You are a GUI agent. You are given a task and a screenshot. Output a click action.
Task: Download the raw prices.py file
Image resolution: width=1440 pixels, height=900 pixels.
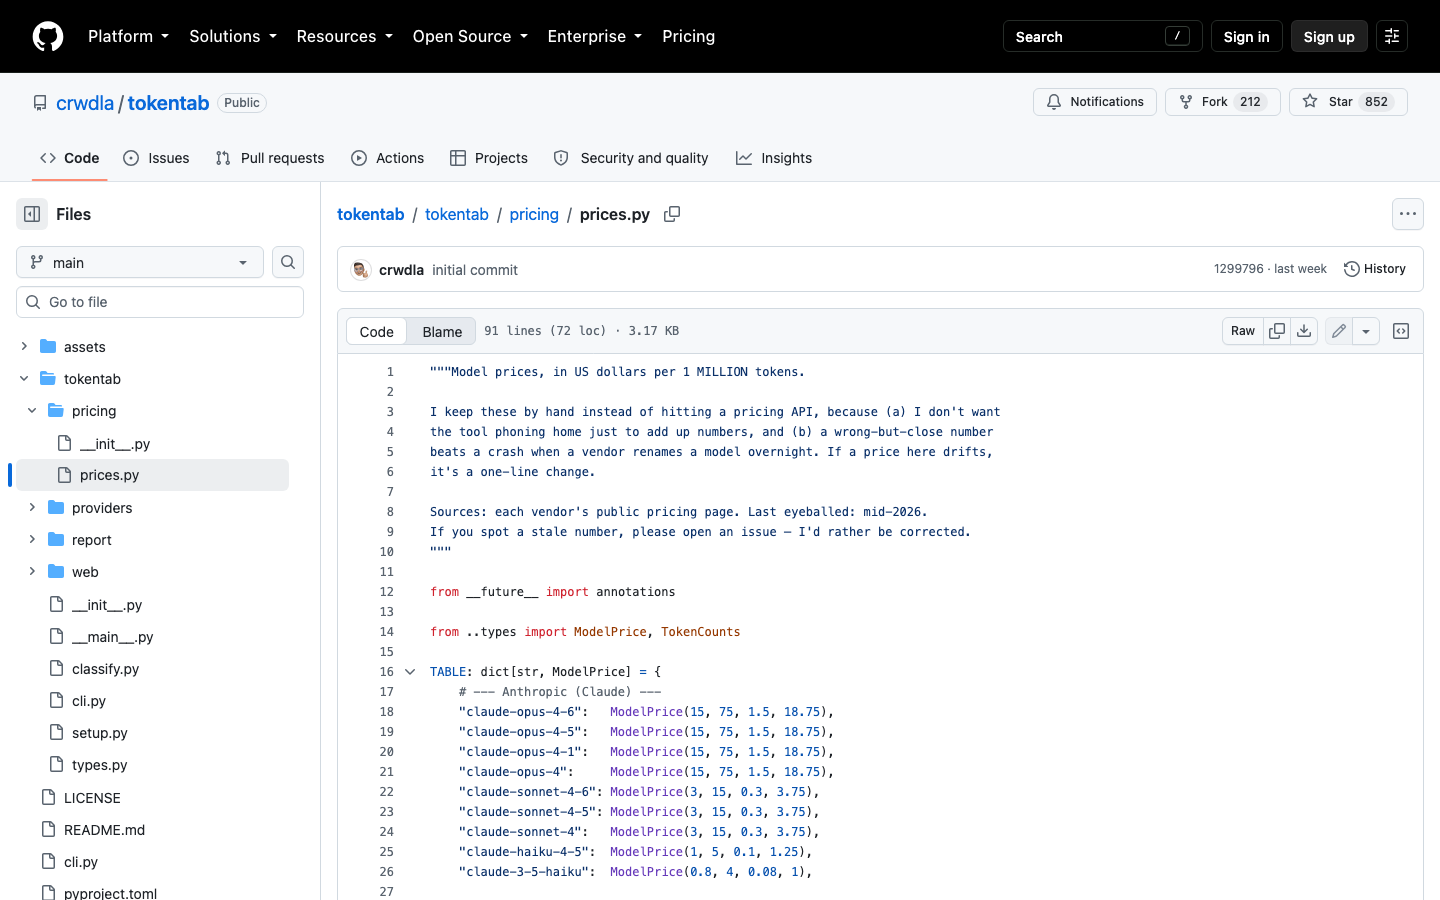(x=1304, y=331)
